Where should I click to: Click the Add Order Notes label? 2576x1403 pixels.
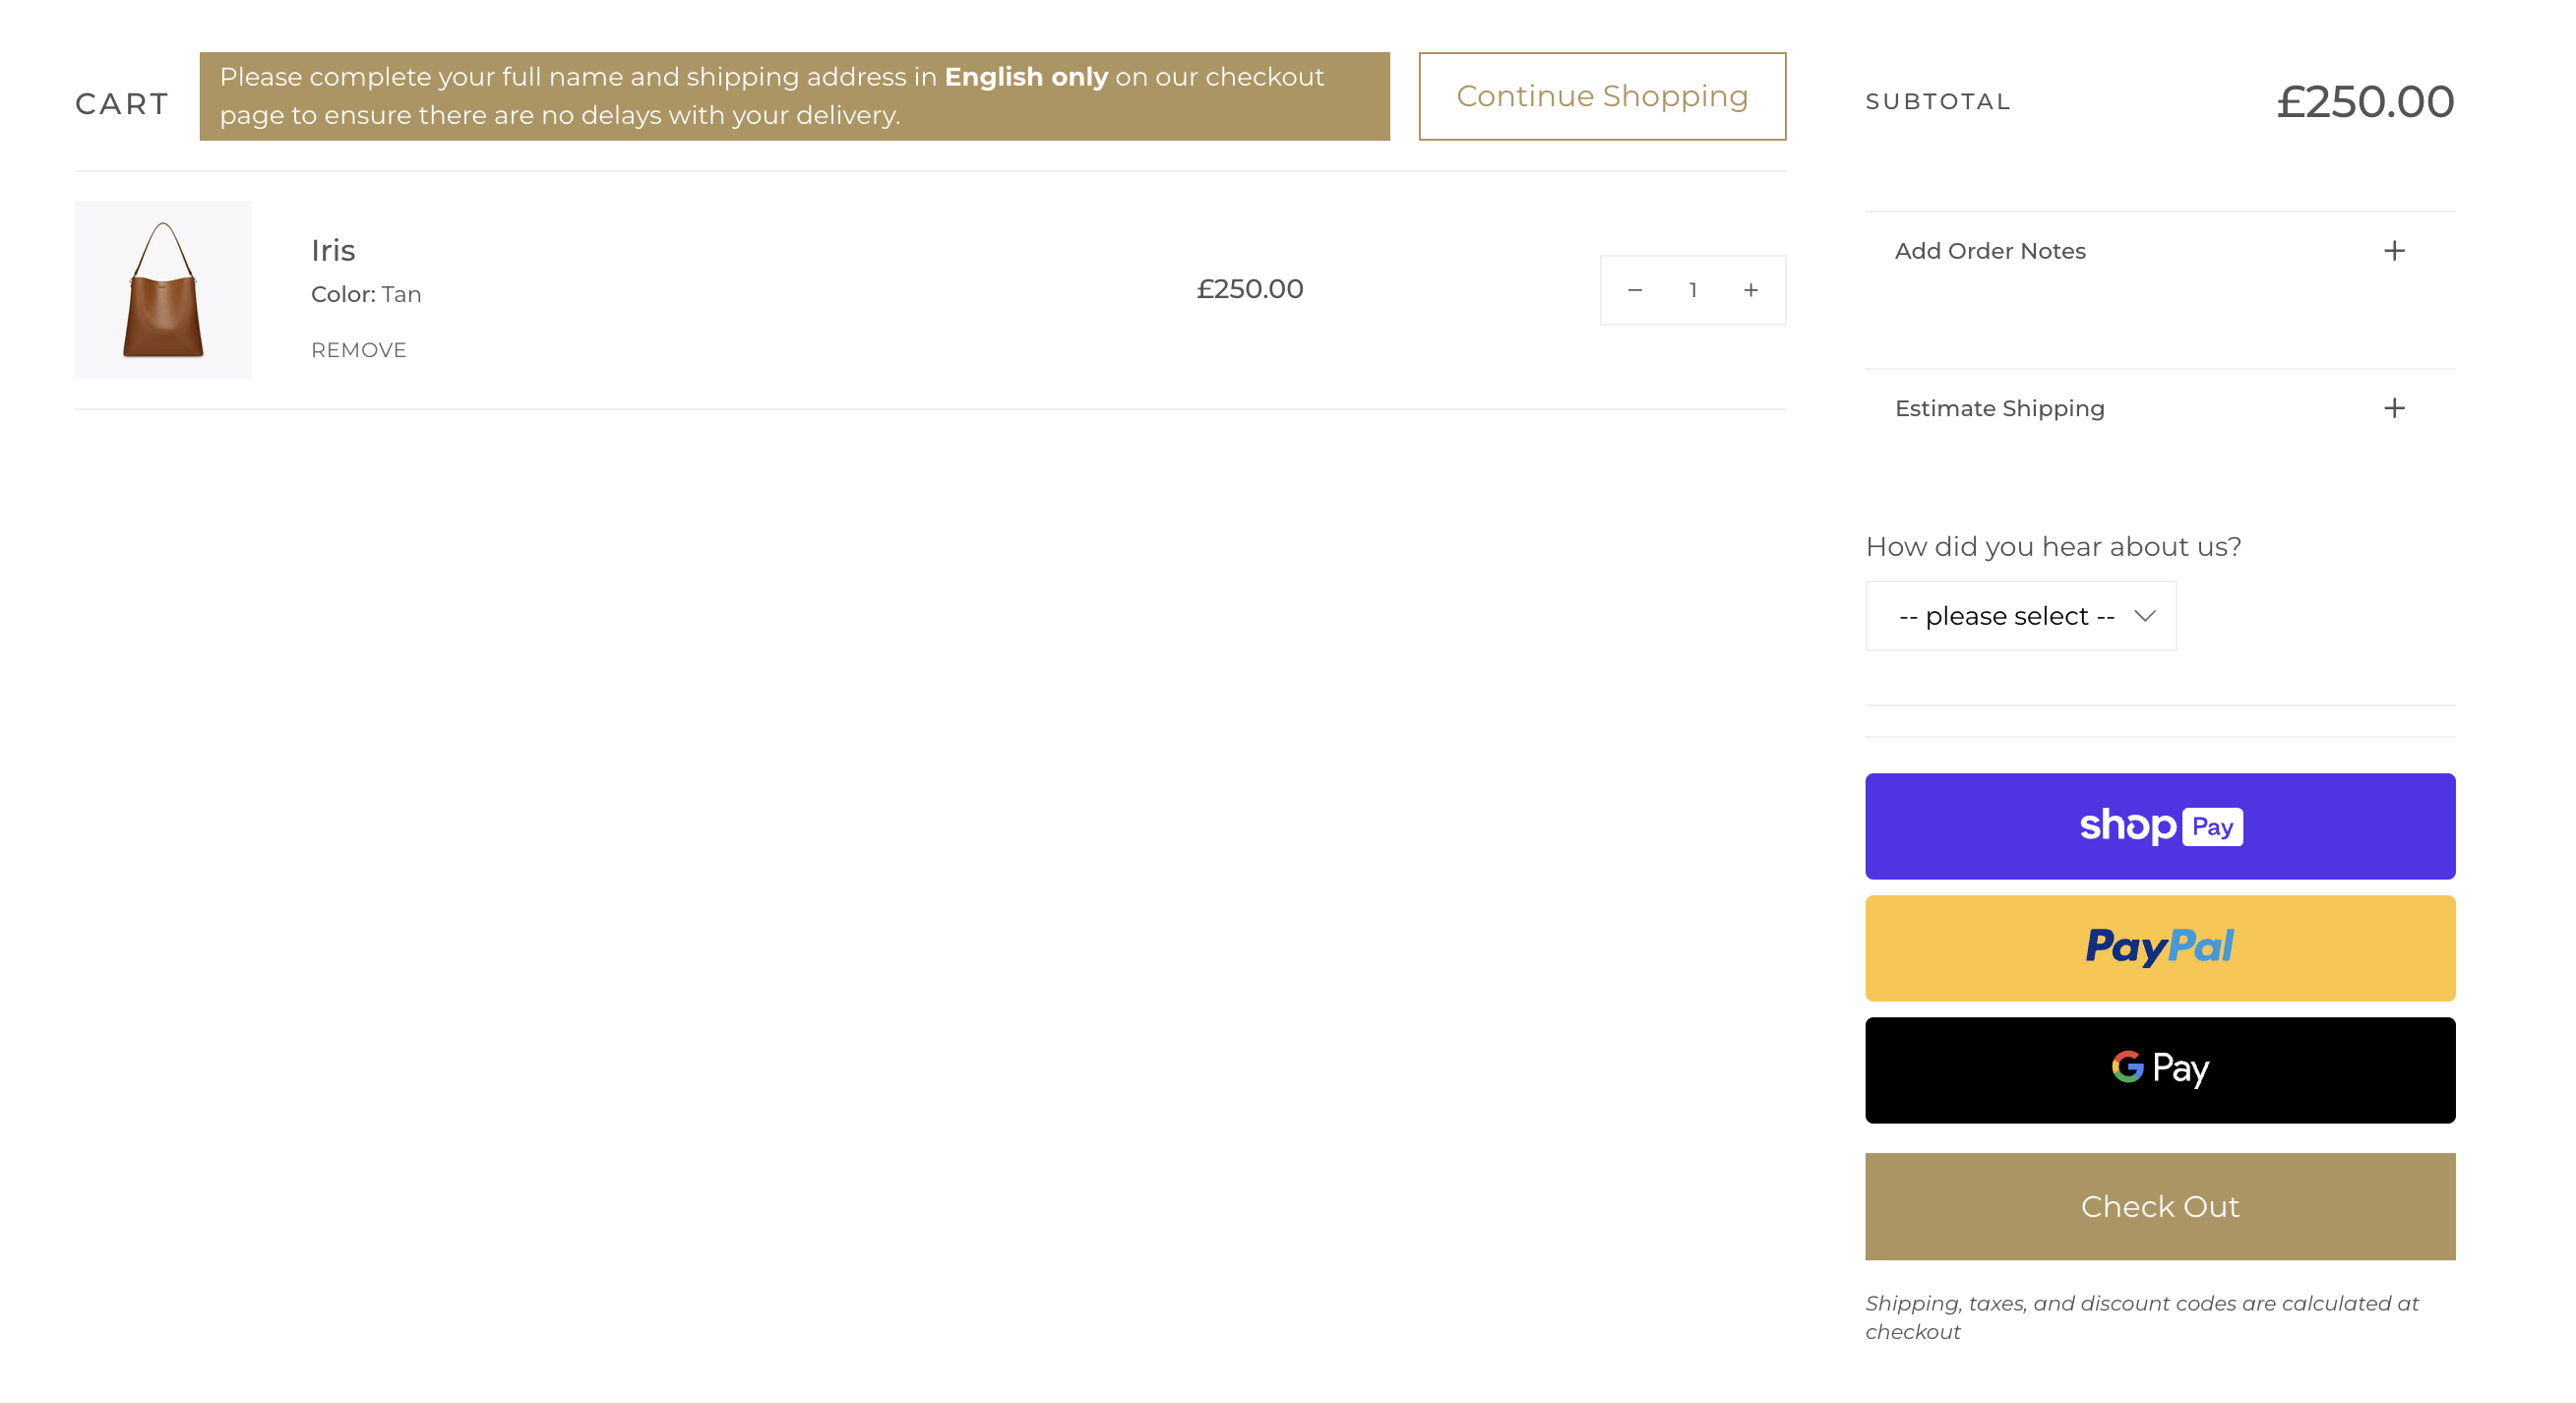pyautogui.click(x=1989, y=251)
